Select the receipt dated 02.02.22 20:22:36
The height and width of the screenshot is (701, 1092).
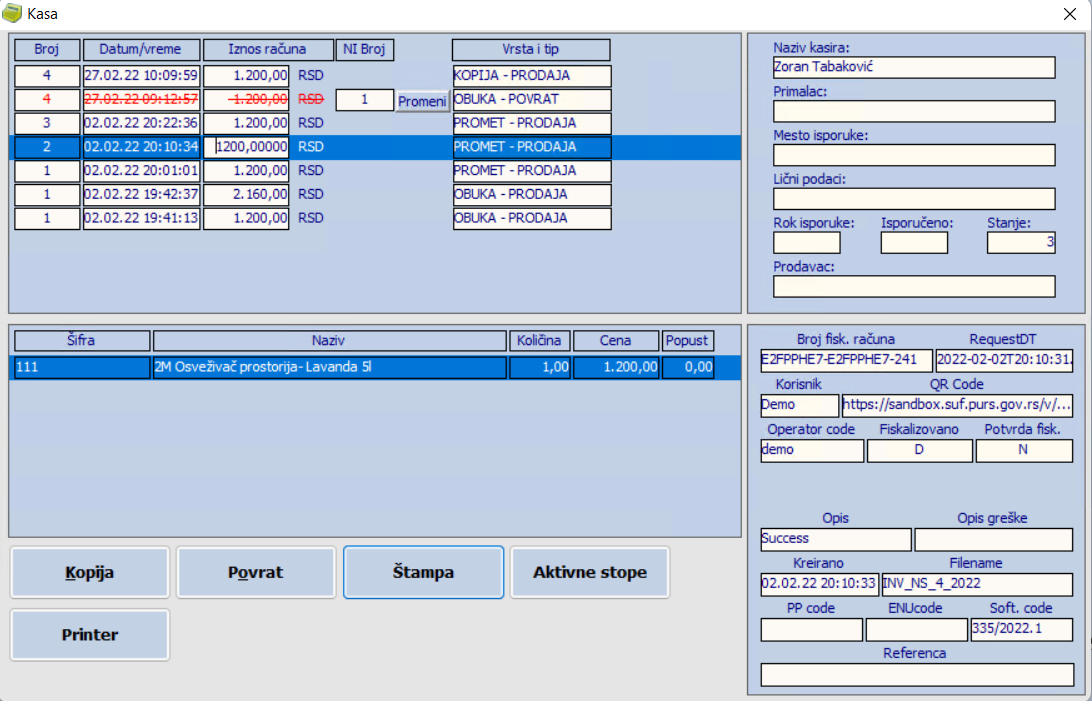[141, 123]
